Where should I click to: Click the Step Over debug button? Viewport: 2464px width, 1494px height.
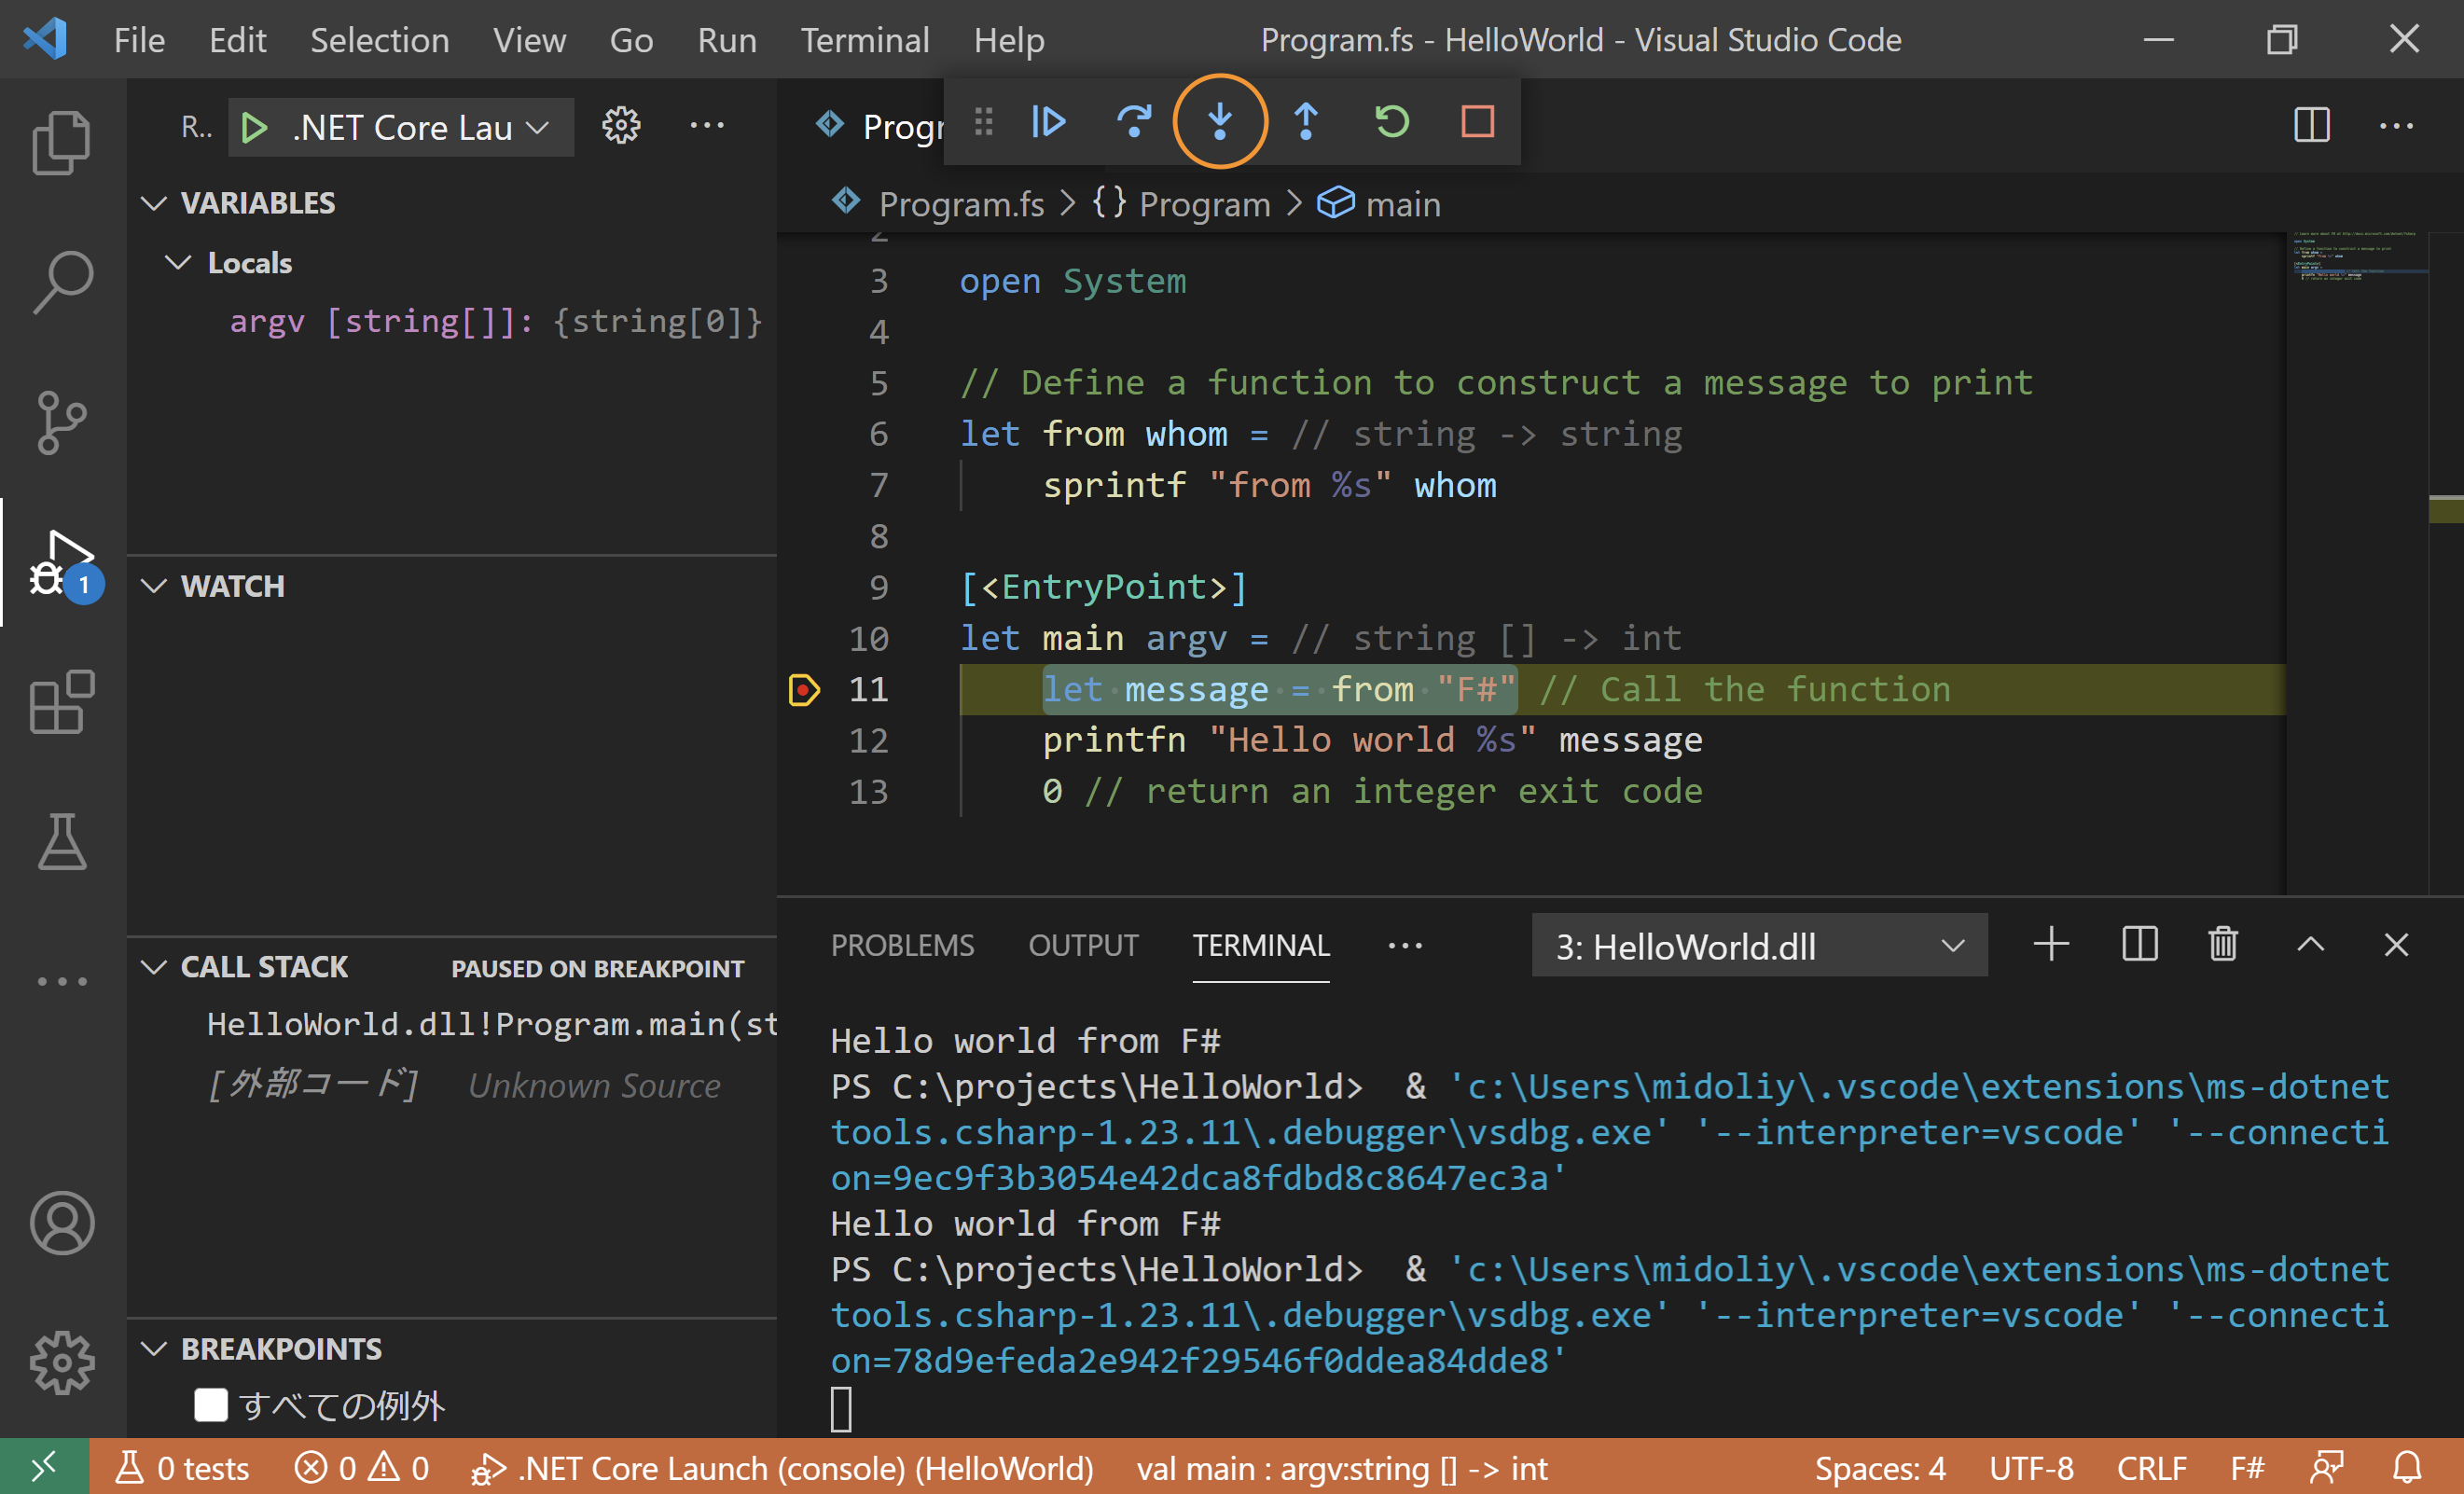[x=1134, y=122]
